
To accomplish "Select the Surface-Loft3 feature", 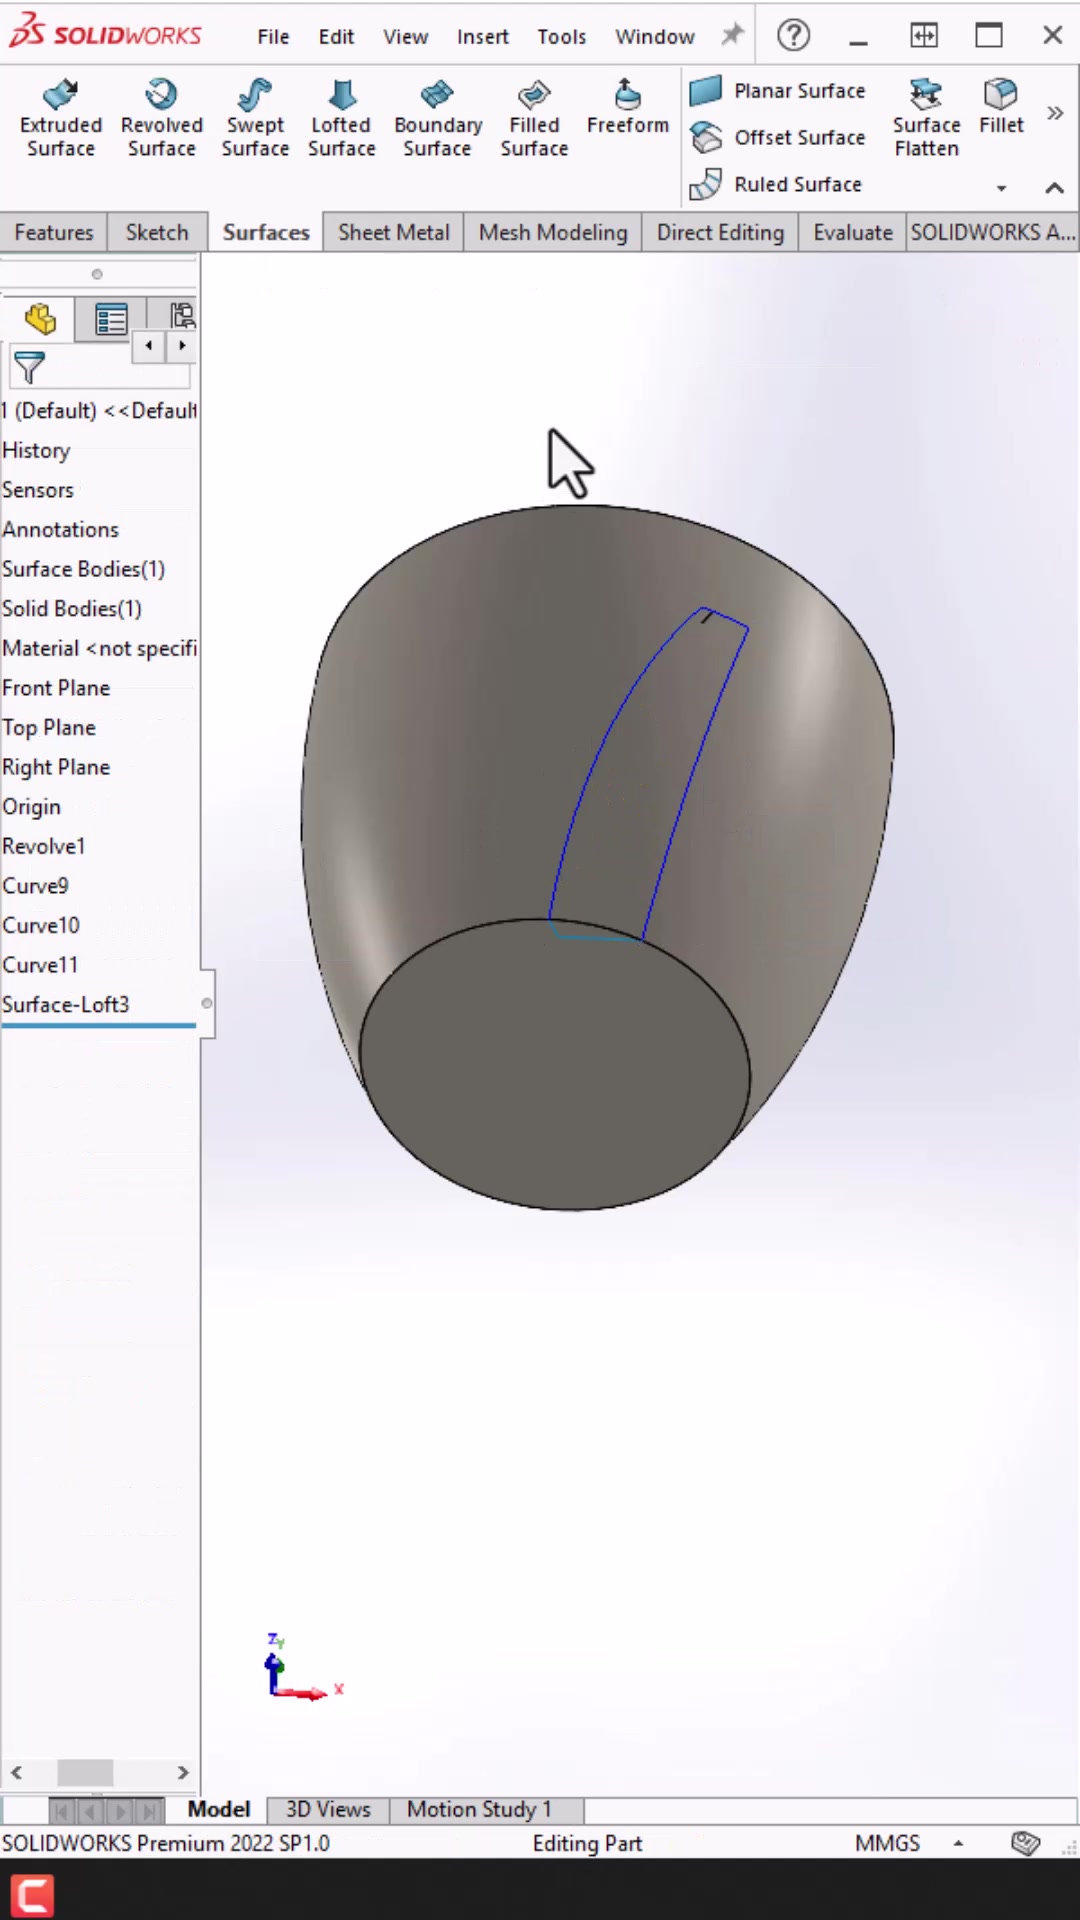I will (66, 1004).
